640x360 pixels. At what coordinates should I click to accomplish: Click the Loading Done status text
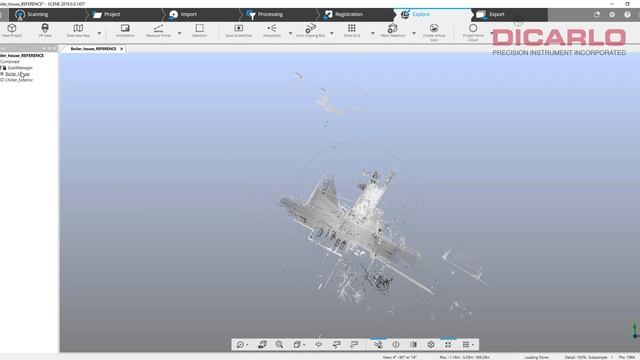click(x=536, y=357)
